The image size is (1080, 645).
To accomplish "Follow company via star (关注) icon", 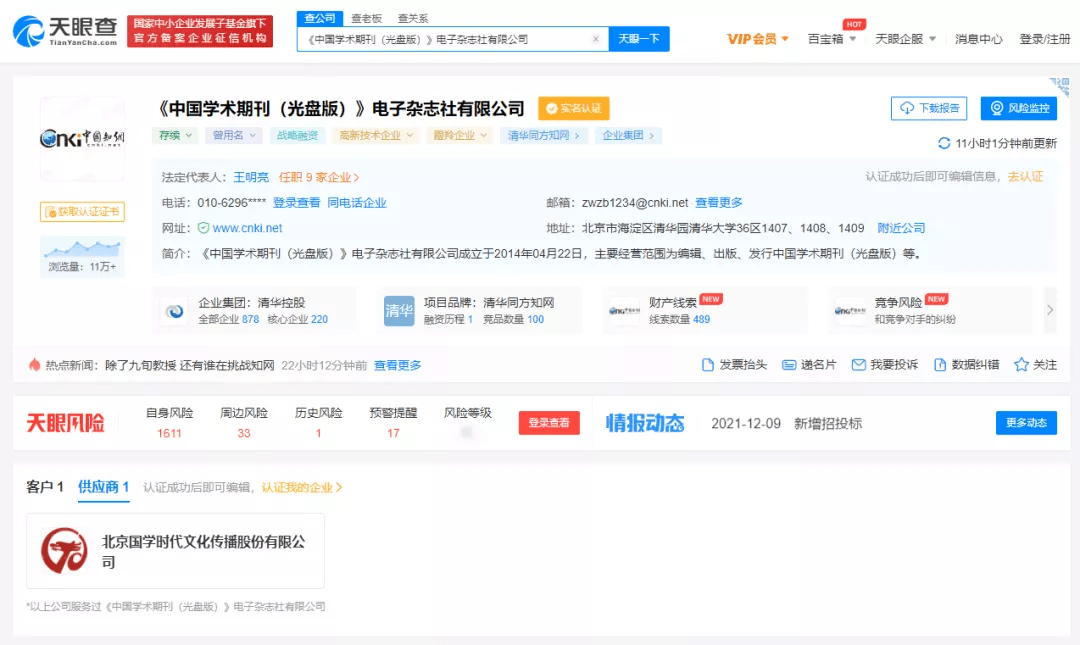I will 1021,365.
